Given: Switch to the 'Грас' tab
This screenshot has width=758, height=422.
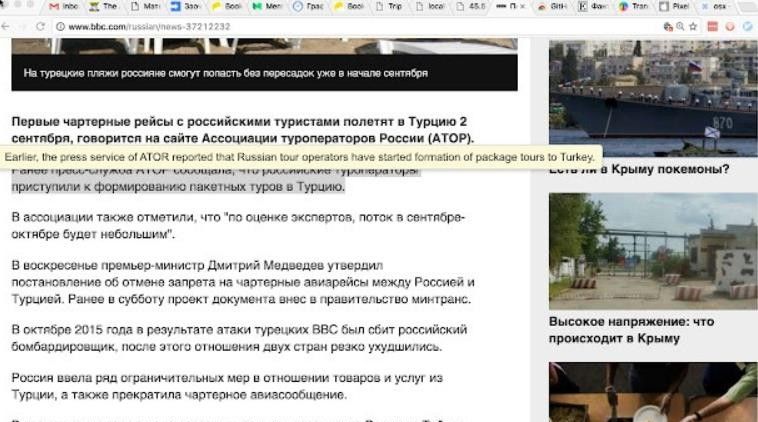Looking at the screenshot, I should pos(308,6).
